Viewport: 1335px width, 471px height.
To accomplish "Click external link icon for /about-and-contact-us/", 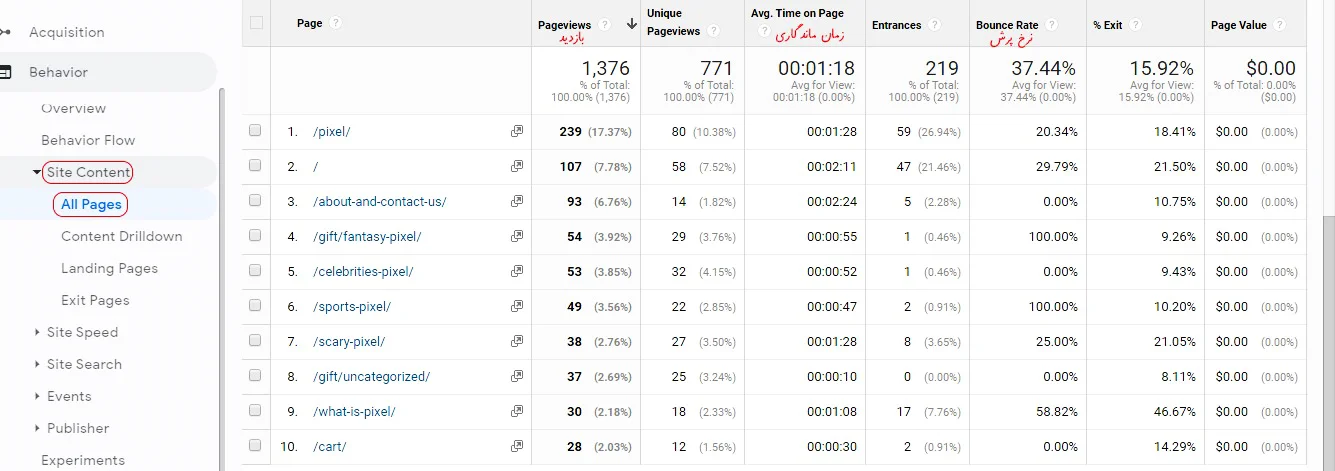I will point(517,201).
